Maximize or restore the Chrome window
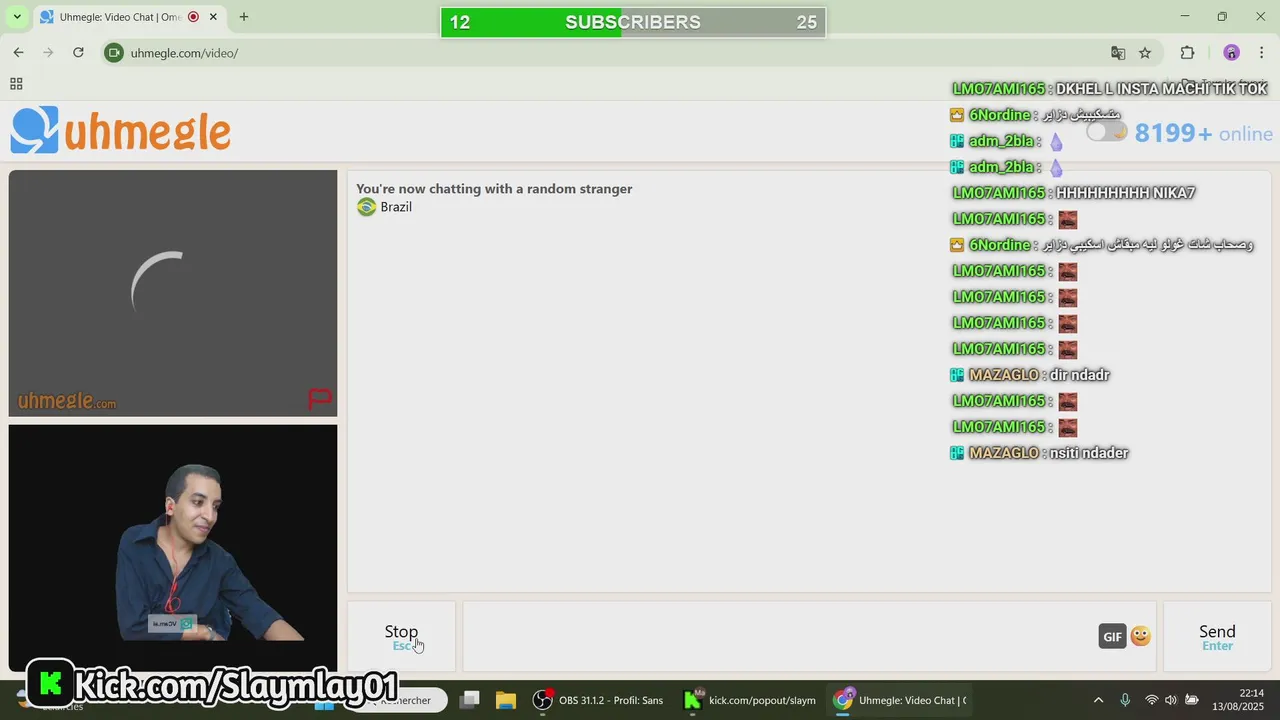Screen dimensions: 1280x720 [x=1222, y=16]
